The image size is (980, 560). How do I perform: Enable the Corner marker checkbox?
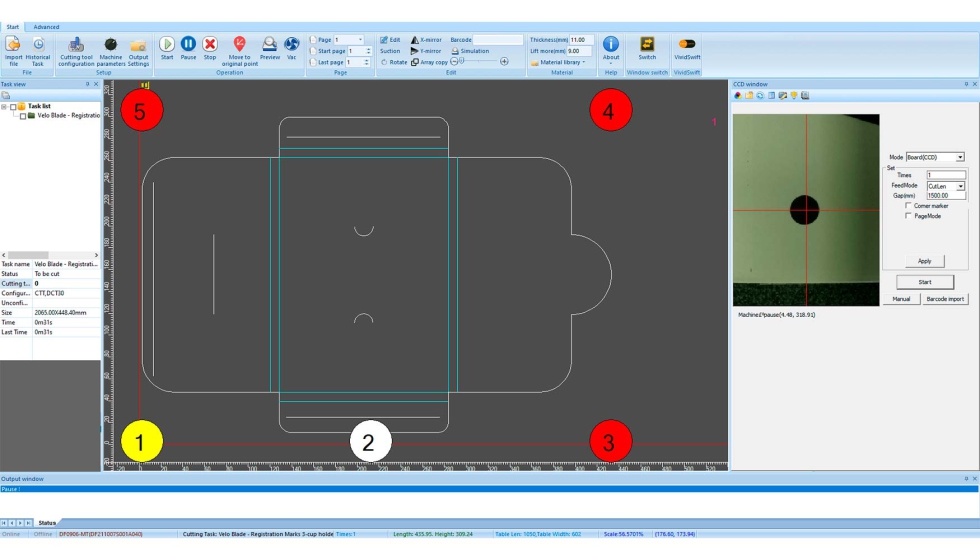tap(908, 206)
